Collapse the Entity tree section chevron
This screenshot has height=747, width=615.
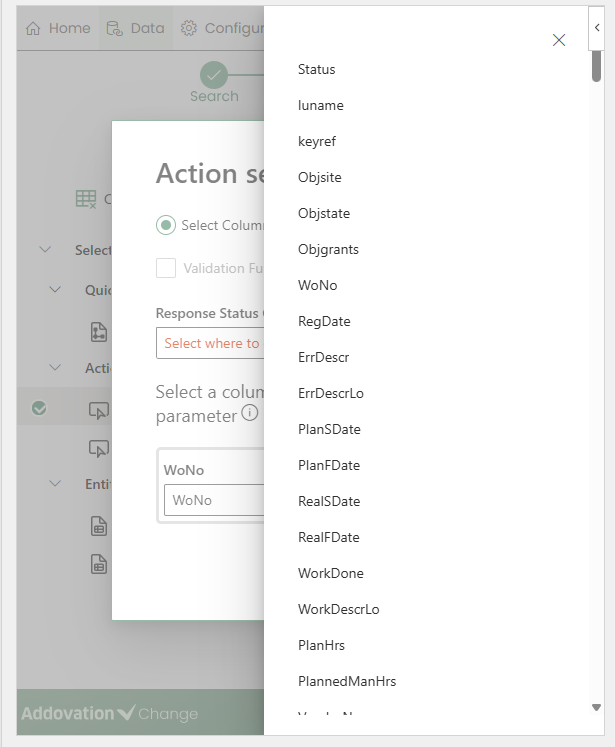(x=56, y=484)
